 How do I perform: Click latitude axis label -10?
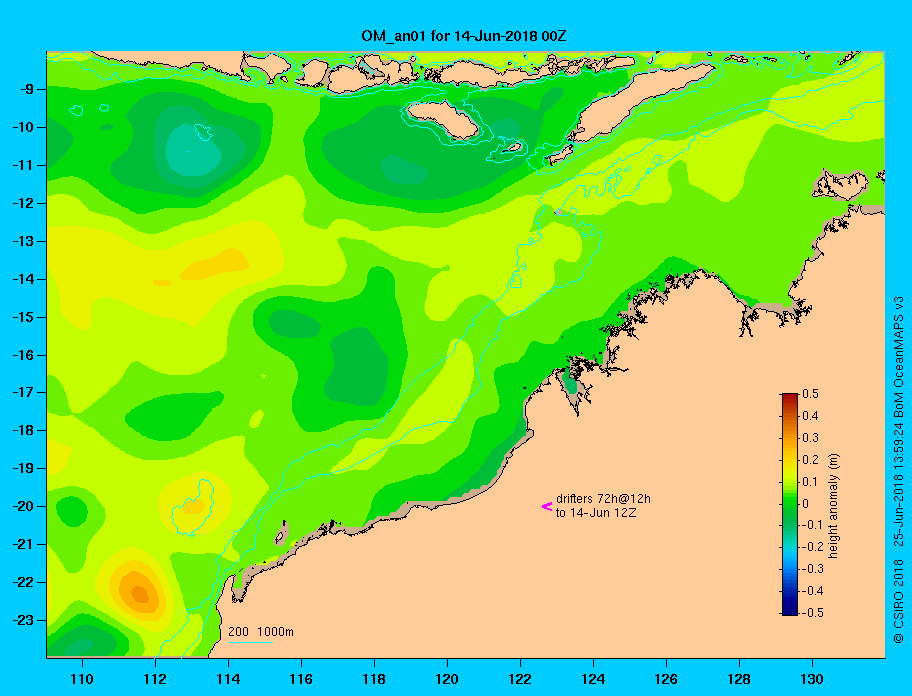pos(22,127)
